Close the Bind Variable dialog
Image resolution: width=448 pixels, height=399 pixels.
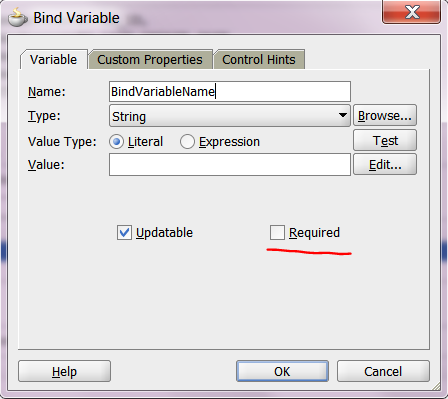pyautogui.click(x=411, y=12)
